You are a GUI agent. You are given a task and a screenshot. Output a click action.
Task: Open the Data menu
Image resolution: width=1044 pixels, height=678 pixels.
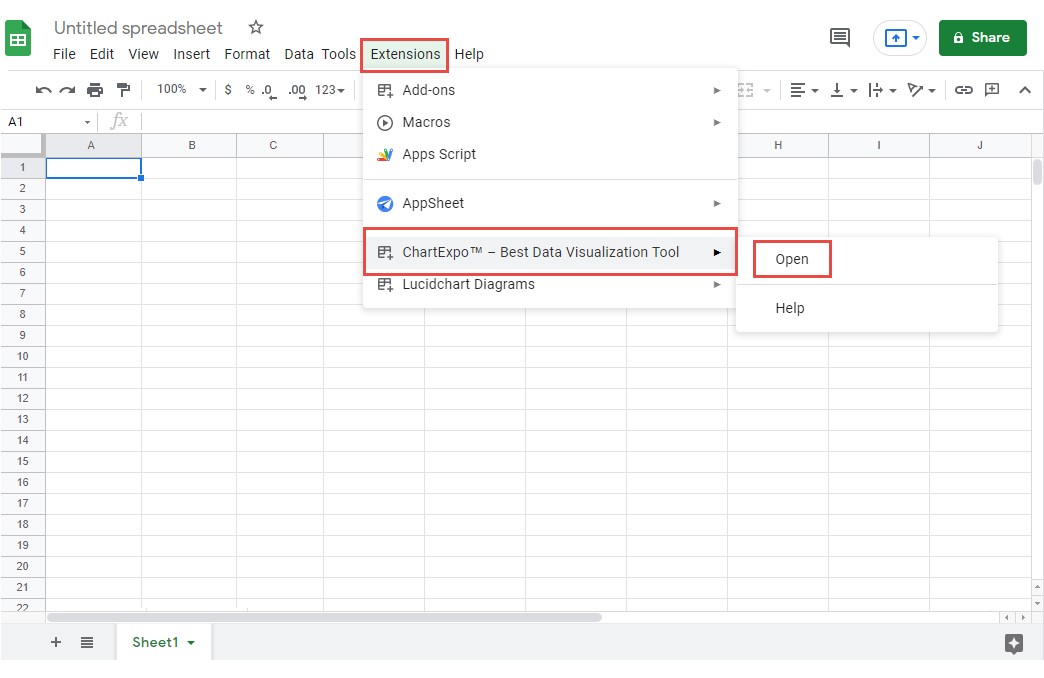pyautogui.click(x=299, y=54)
